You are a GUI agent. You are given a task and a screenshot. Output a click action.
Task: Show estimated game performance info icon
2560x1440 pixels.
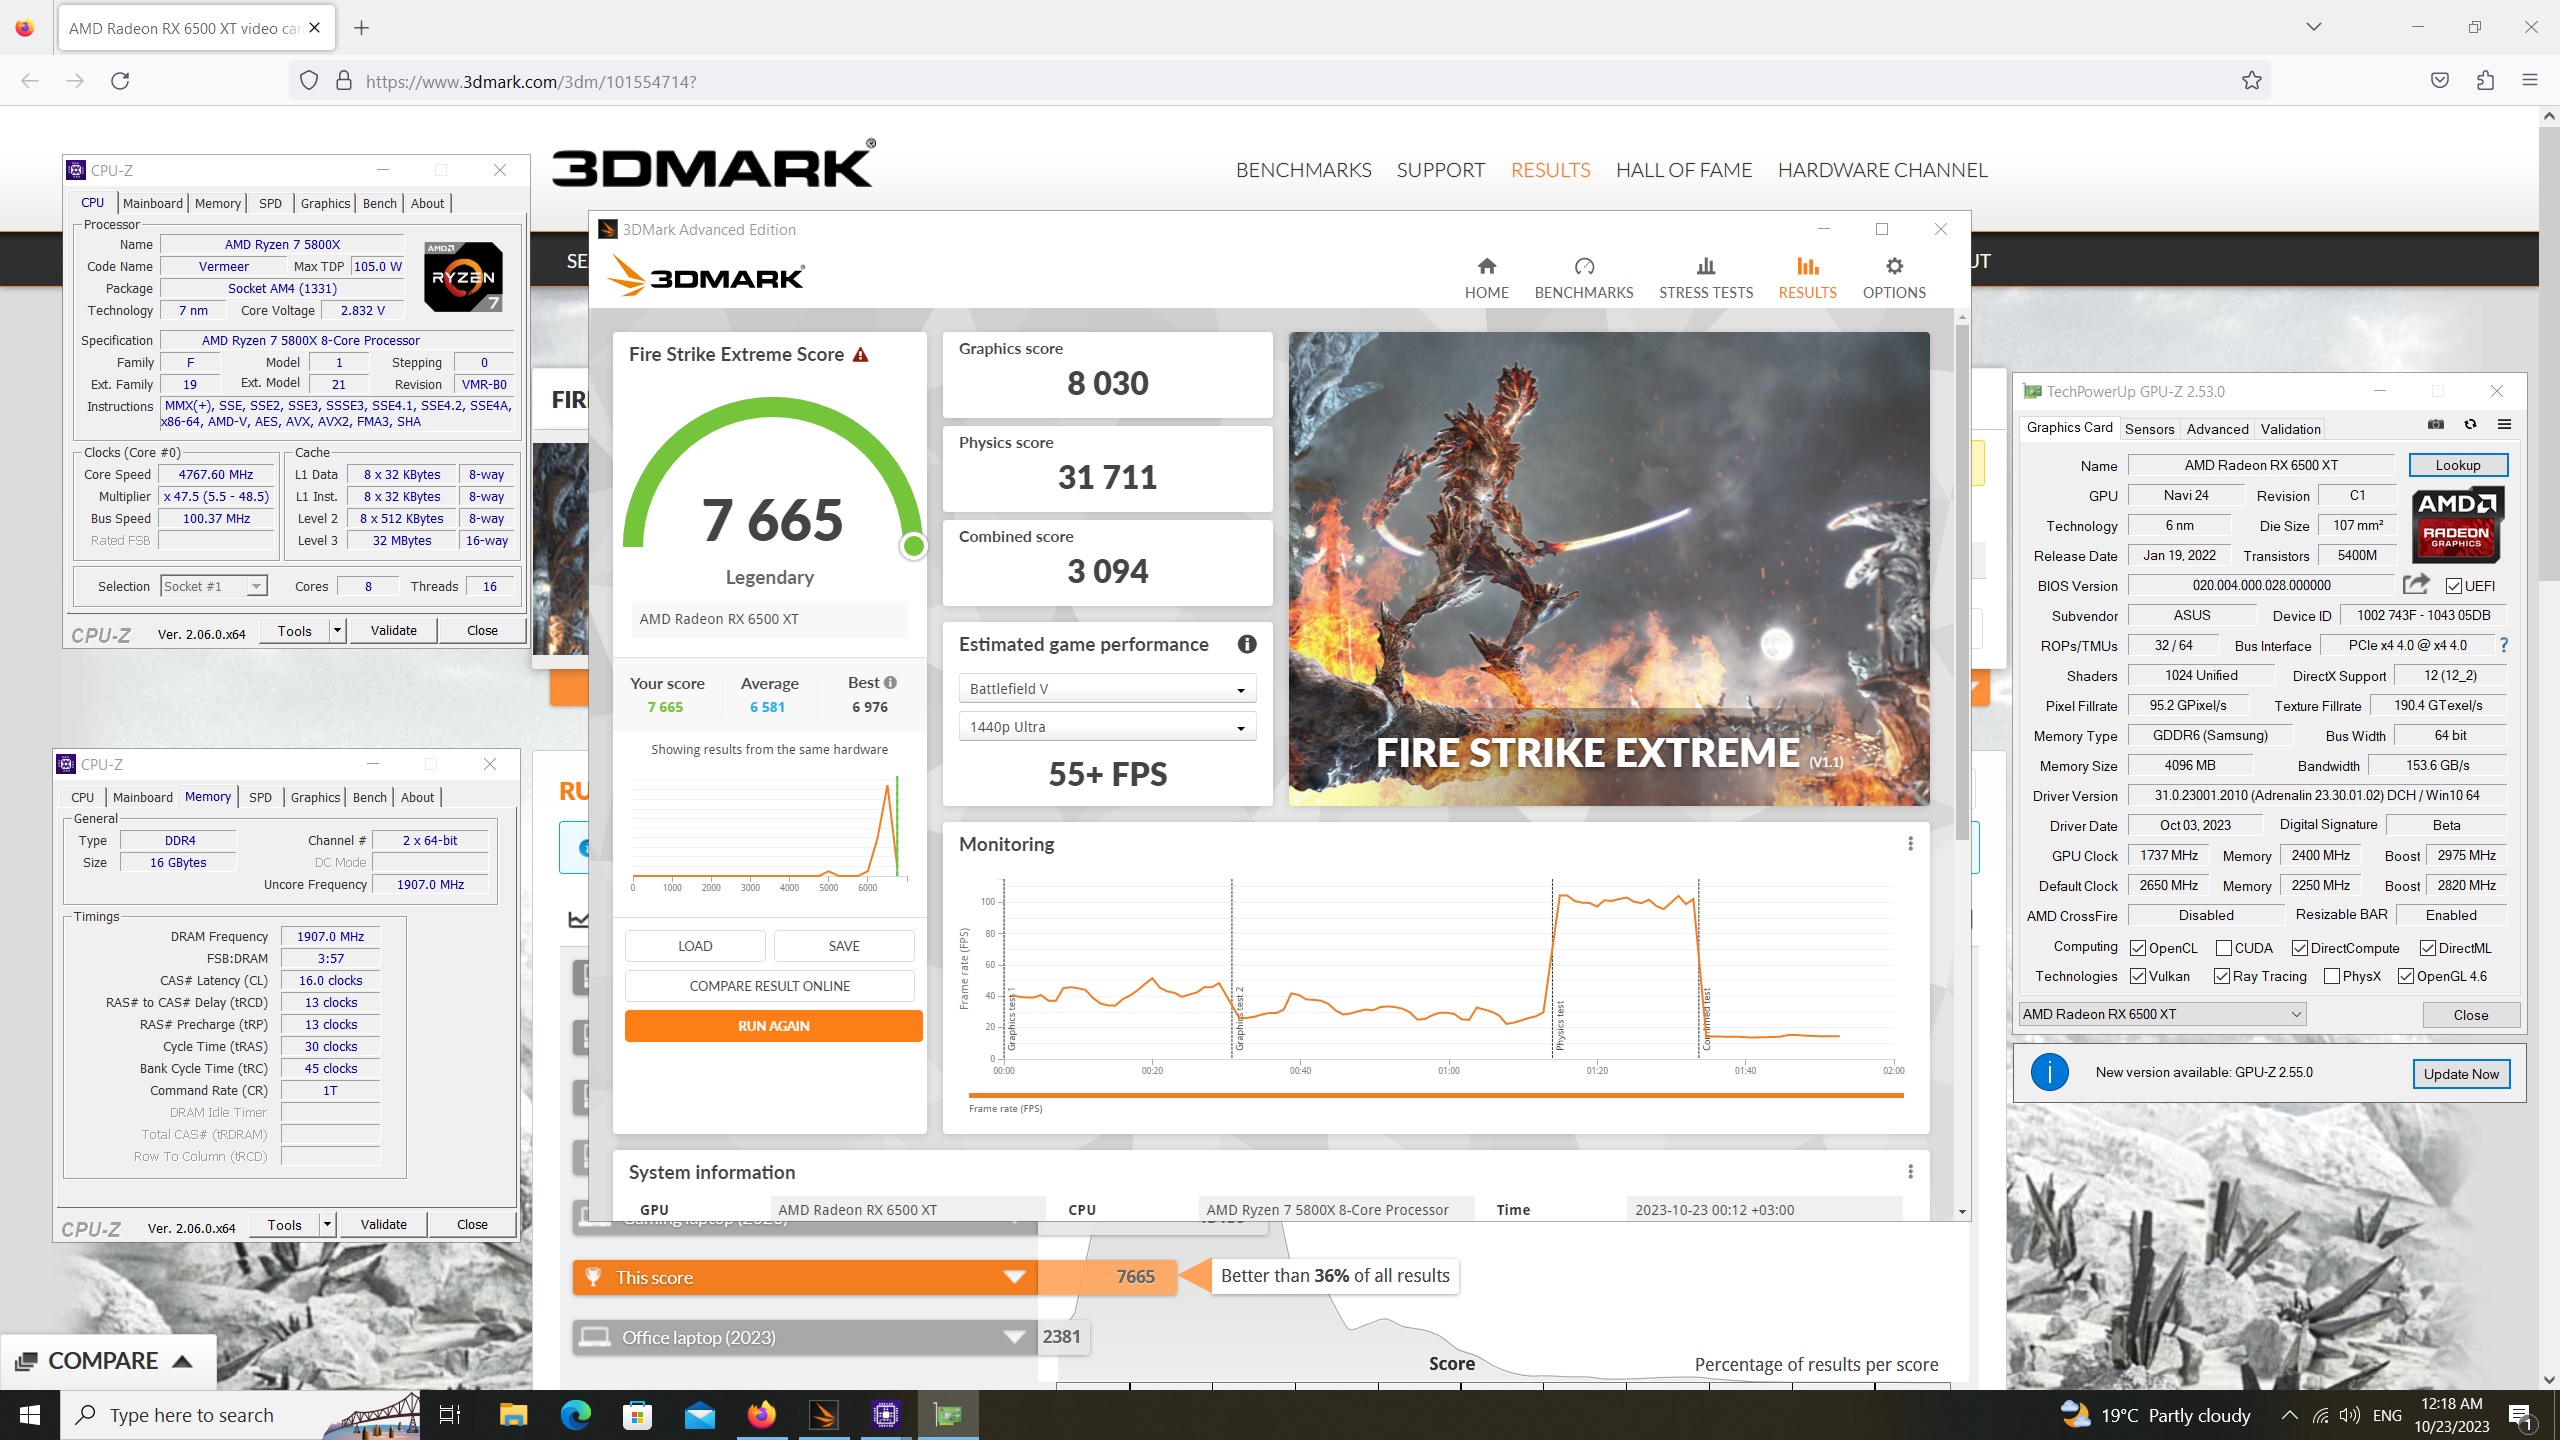1246,644
